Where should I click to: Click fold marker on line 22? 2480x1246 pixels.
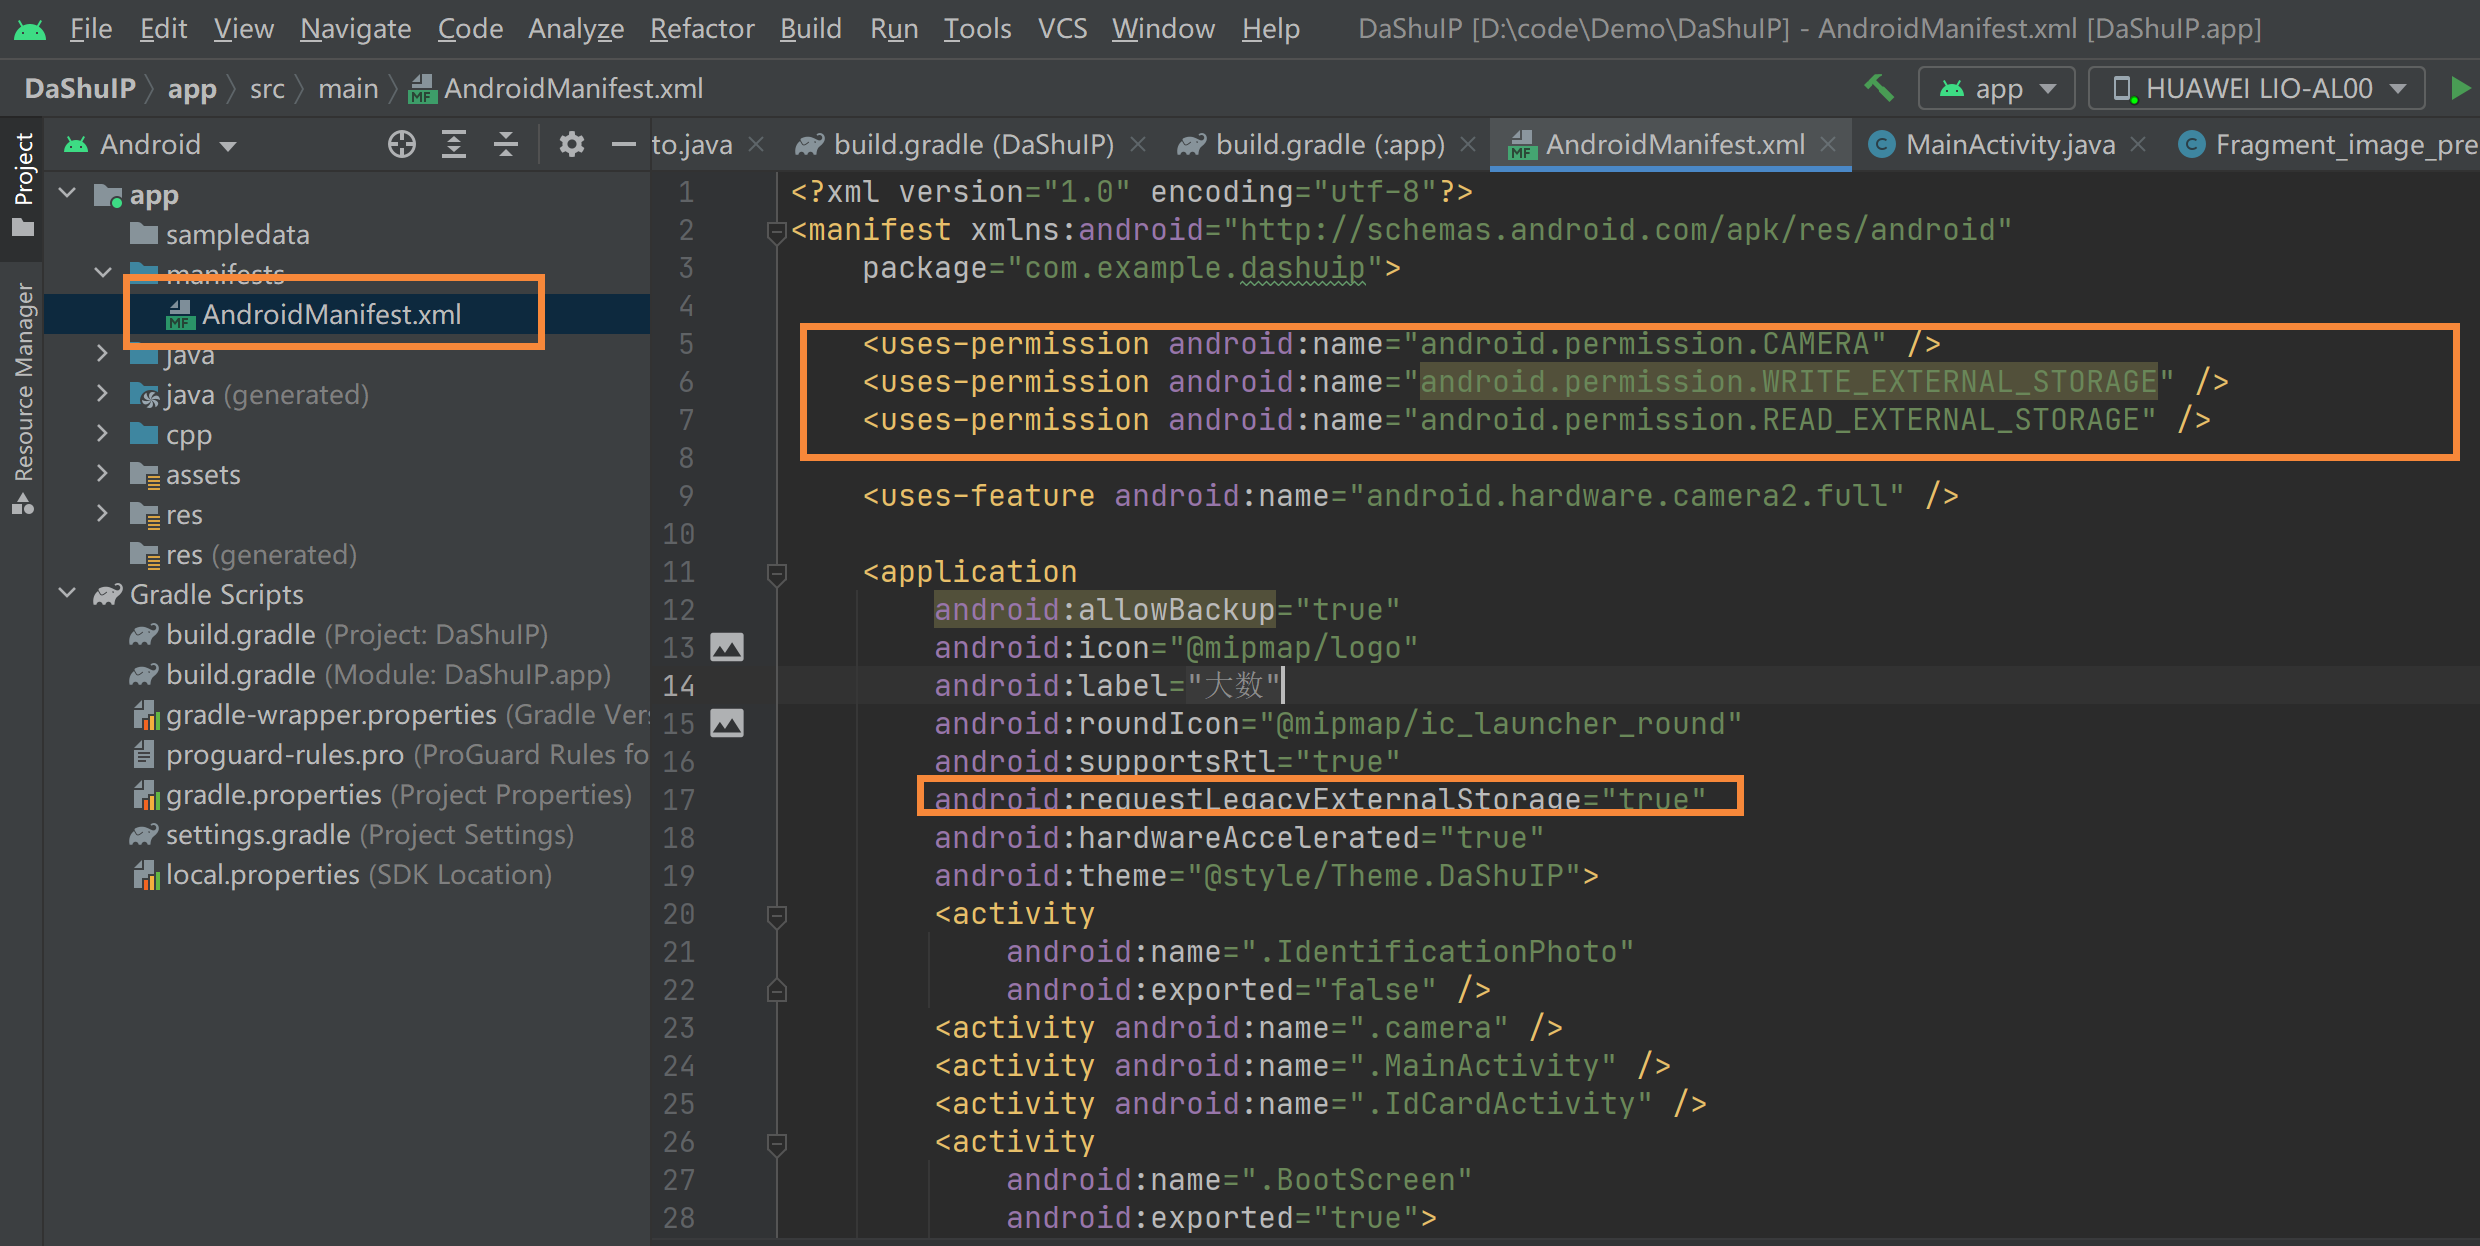click(776, 991)
